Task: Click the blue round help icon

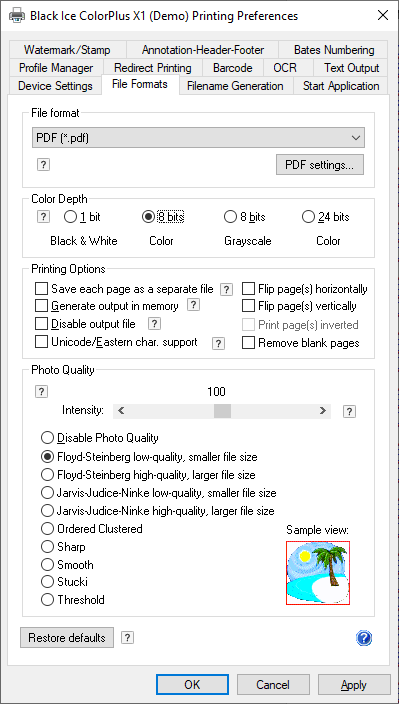Action: click(x=364, y=638)
